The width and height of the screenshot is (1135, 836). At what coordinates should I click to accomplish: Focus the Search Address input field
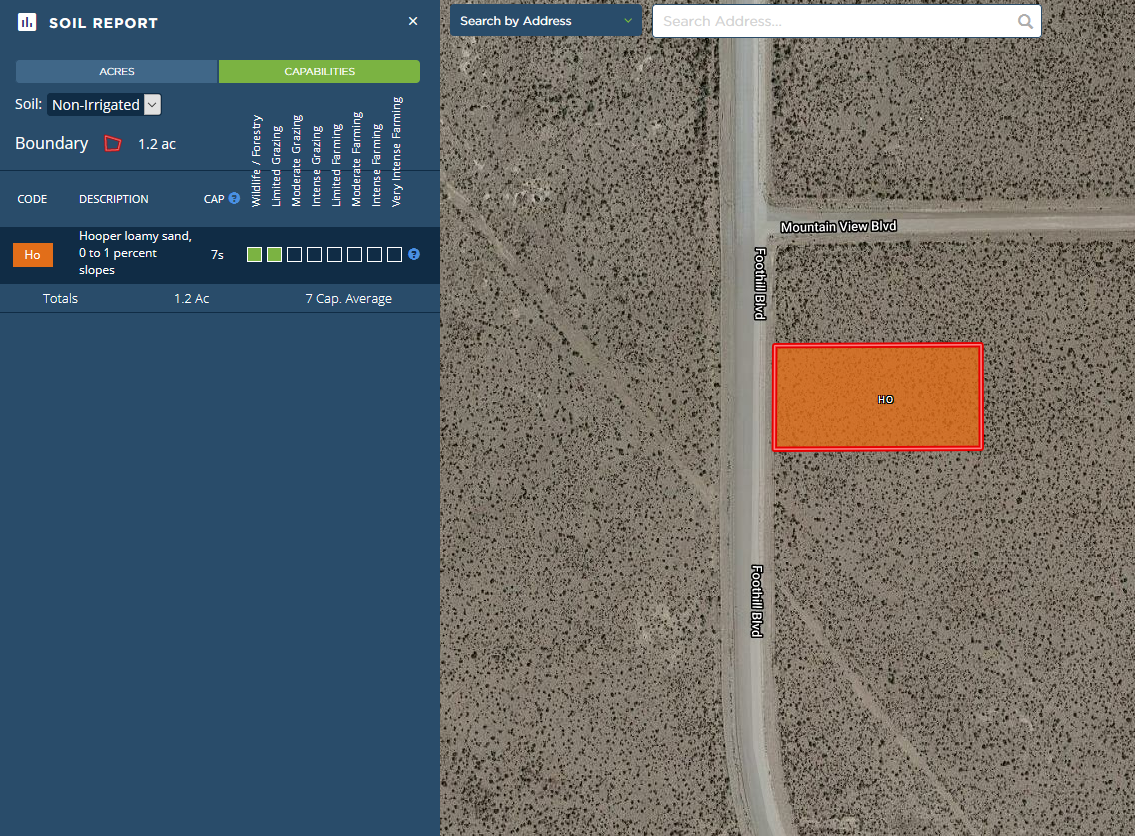pos(835,21)
